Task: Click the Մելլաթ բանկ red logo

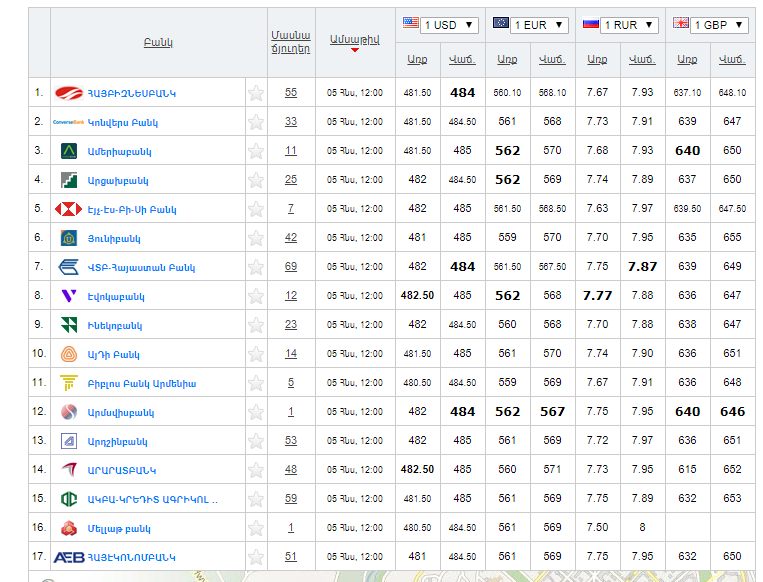Action: tap(69, 528)
